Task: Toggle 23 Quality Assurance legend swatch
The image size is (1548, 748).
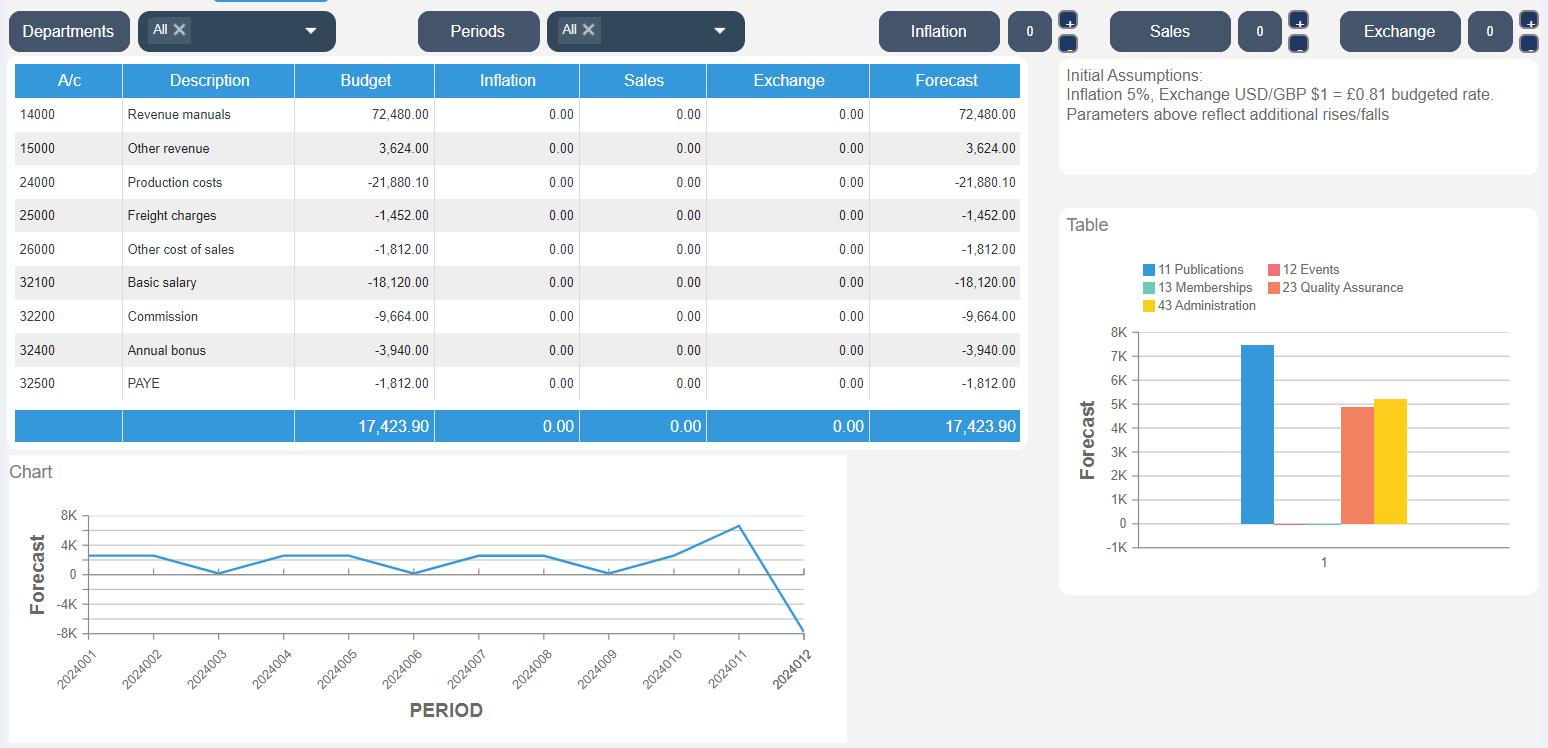Action: [1274, 288]
